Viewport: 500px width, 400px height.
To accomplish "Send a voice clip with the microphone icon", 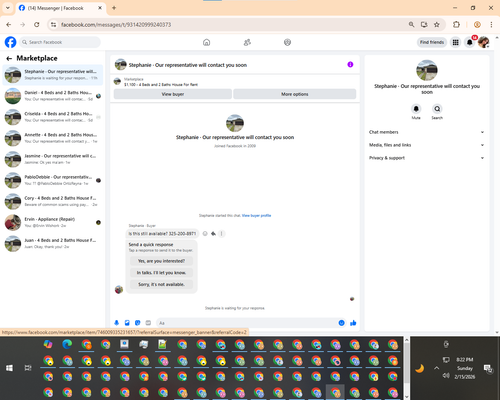I will [117, 323].
